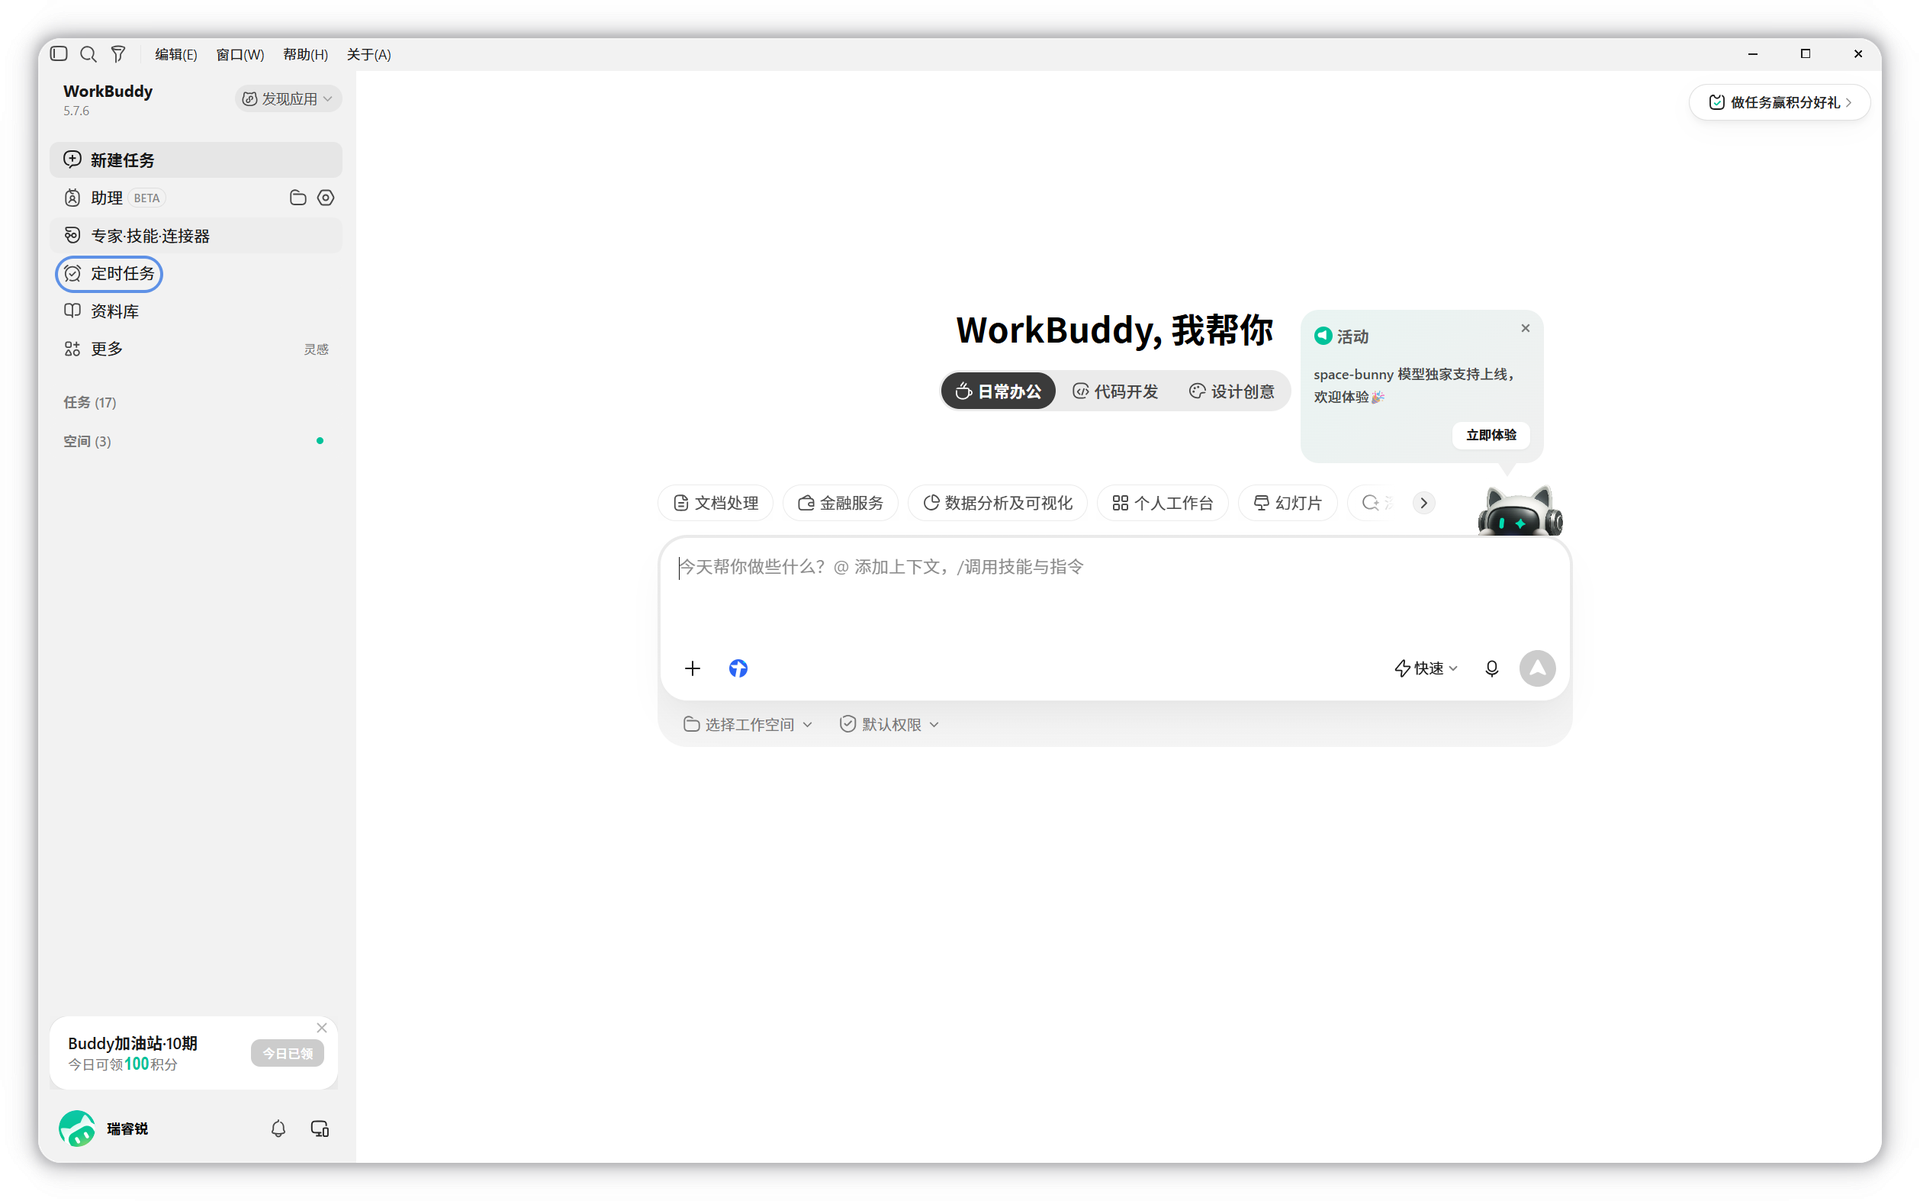The image size is (1920, 1201).
Task: Open the 默认权限 dropdown
Action: click(889, 724)
